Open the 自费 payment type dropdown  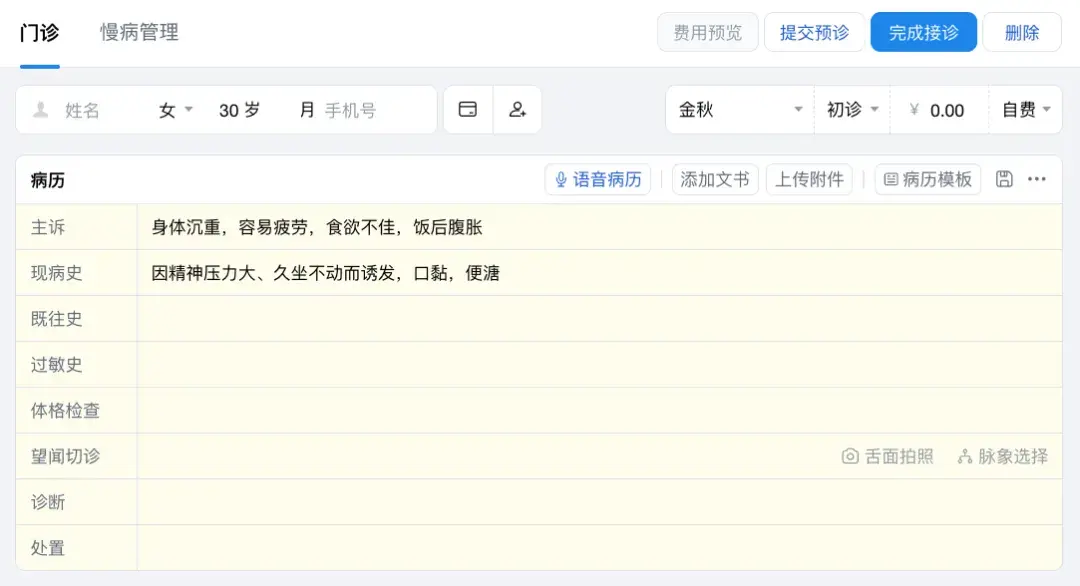click(1026, 109)
